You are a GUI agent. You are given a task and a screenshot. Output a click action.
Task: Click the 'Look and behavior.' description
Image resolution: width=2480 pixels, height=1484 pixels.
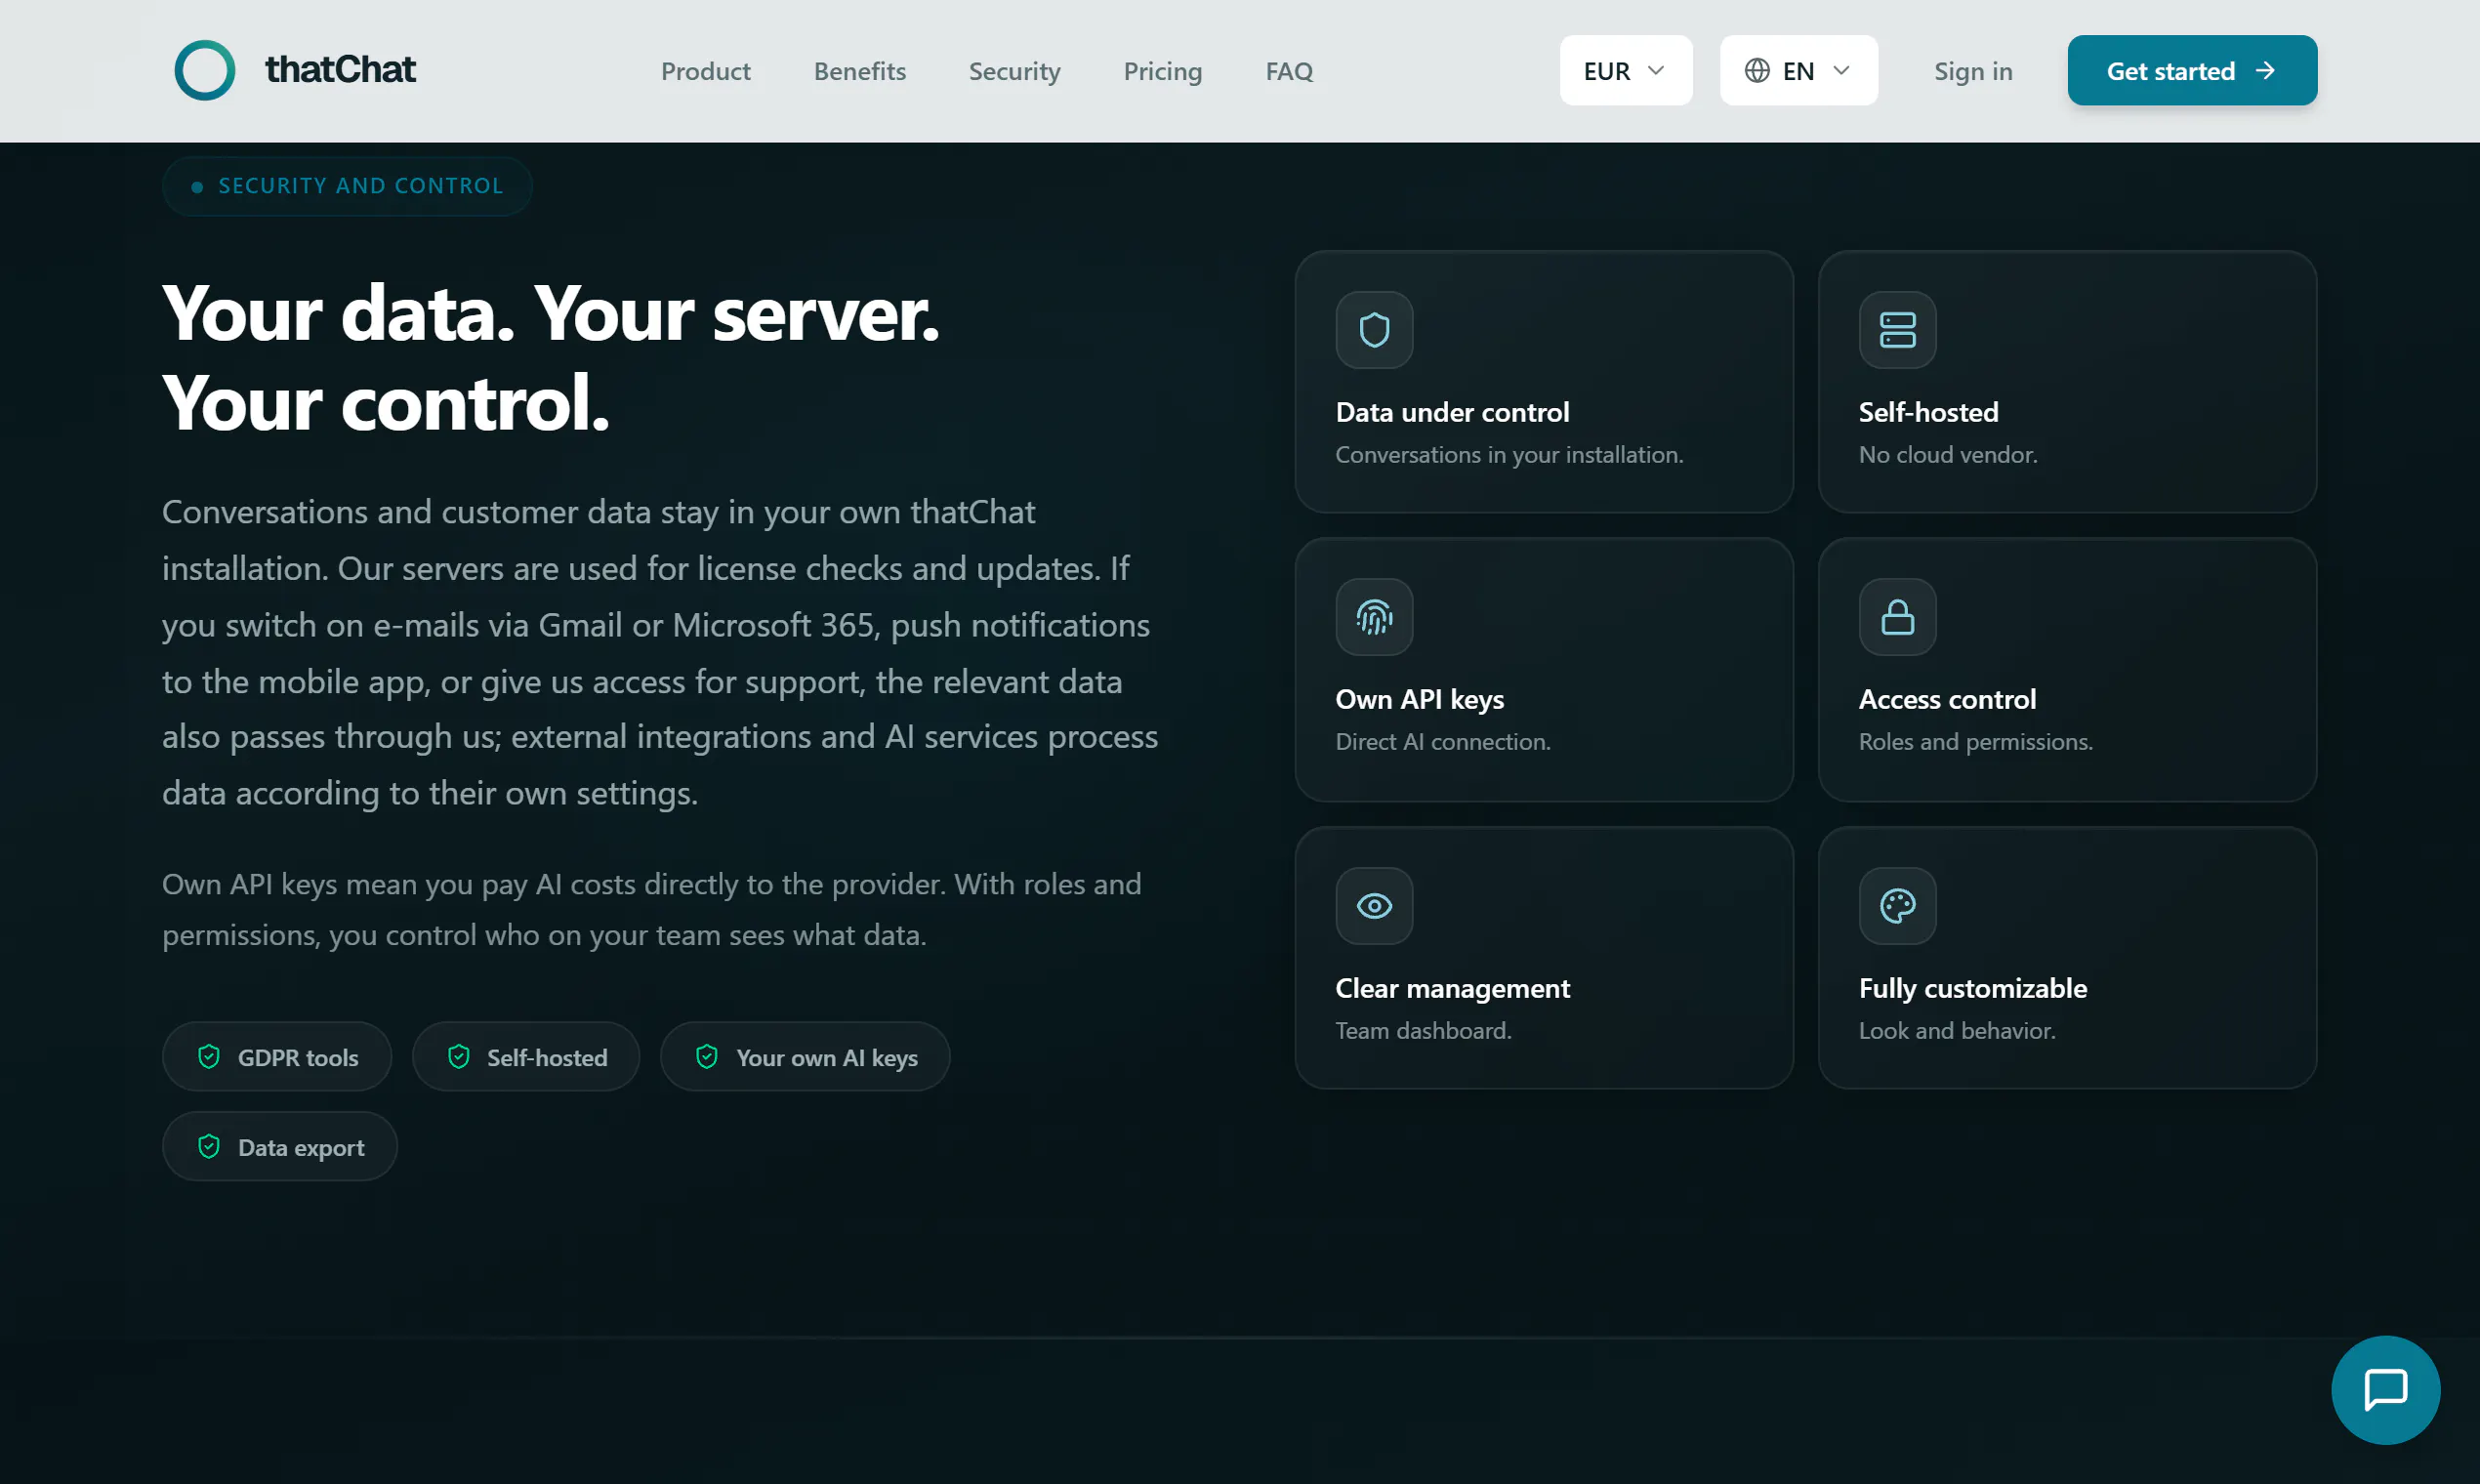[1956, 1031]
